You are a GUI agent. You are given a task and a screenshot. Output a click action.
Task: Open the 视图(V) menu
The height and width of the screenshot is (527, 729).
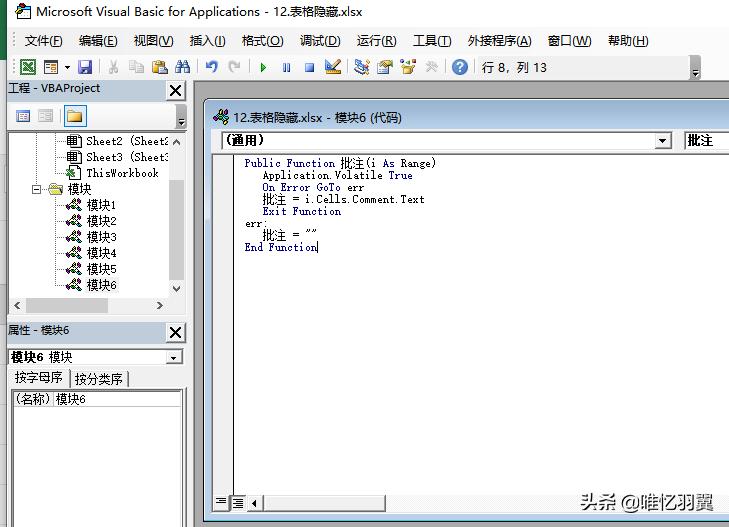(153, 41)
